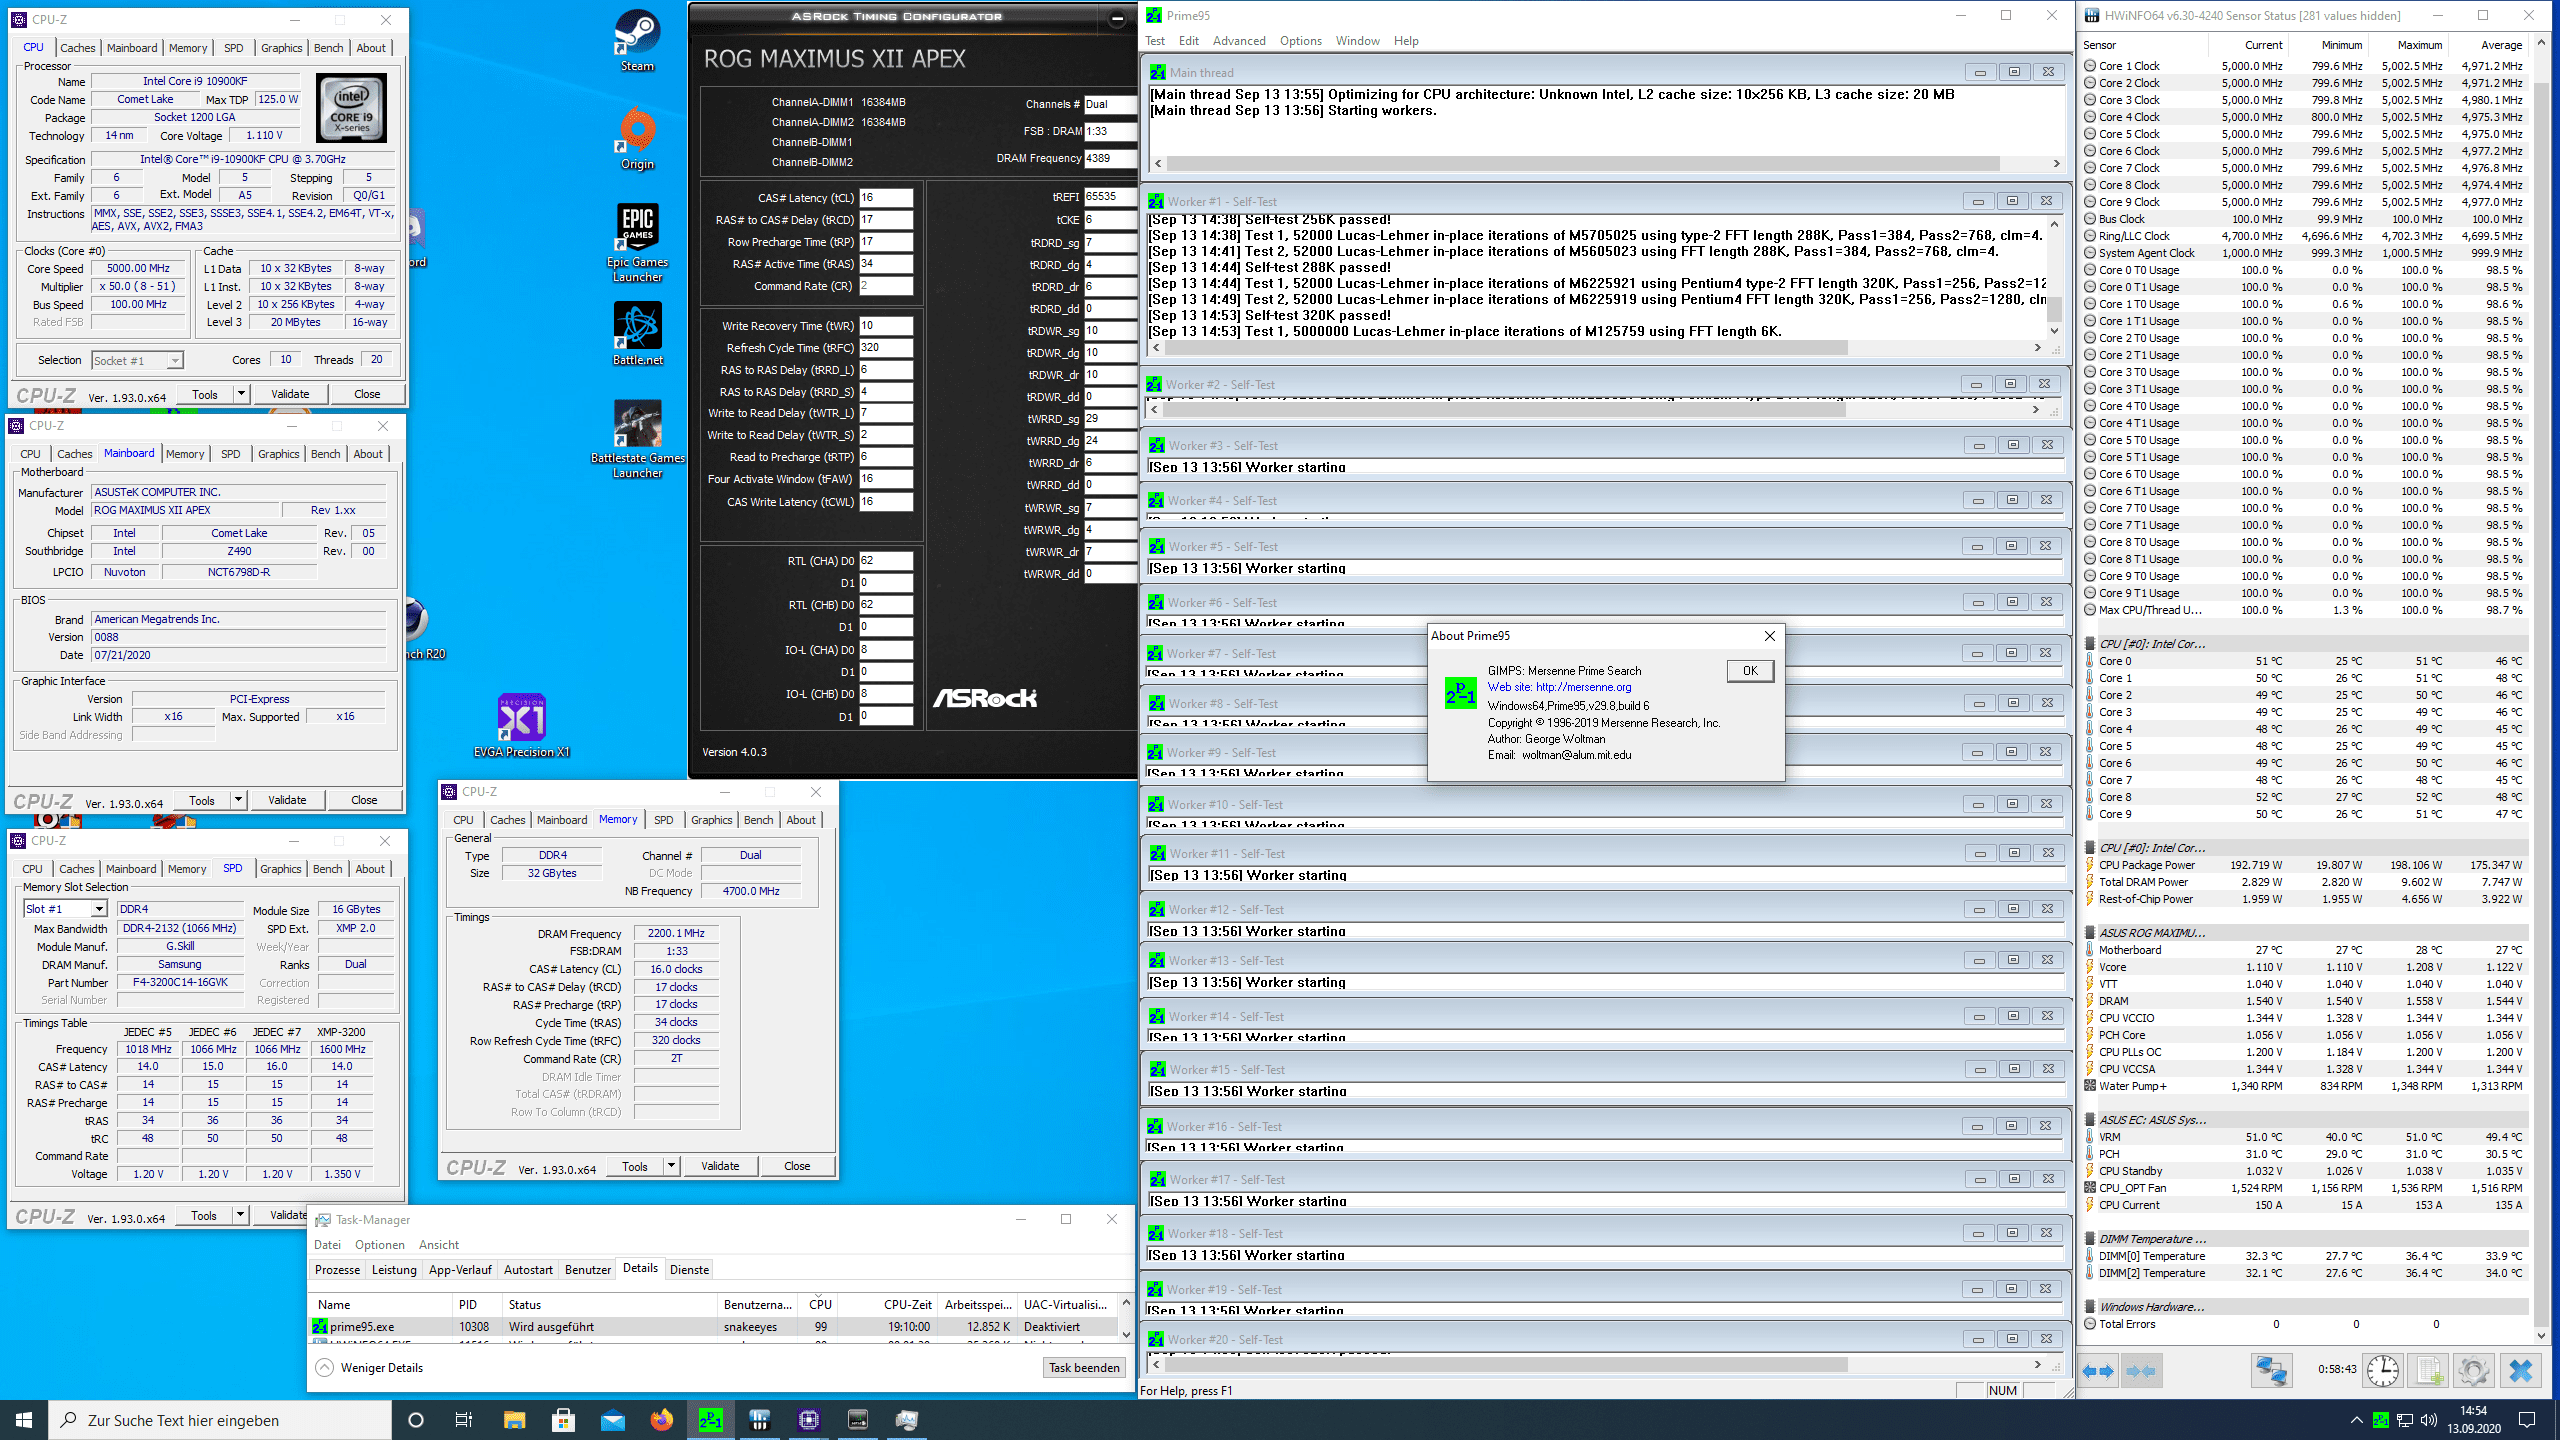The image size is (2560, 1440).
Task: Collapse Task Manager via Weniger Details
Action: 370,1368
